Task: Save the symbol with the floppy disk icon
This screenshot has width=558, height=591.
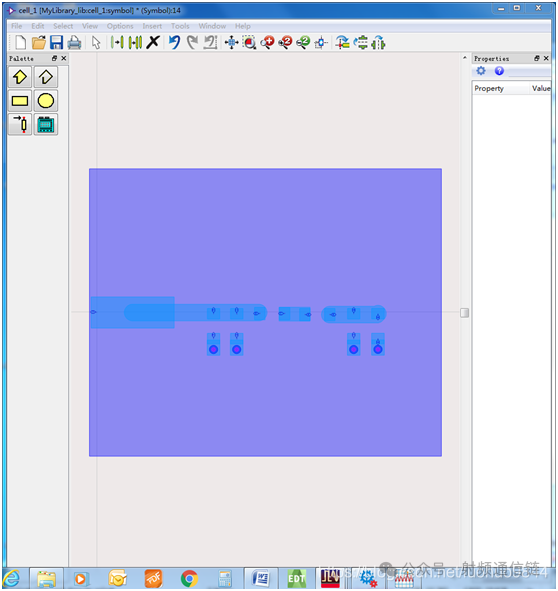Action: tap(57, 43)
